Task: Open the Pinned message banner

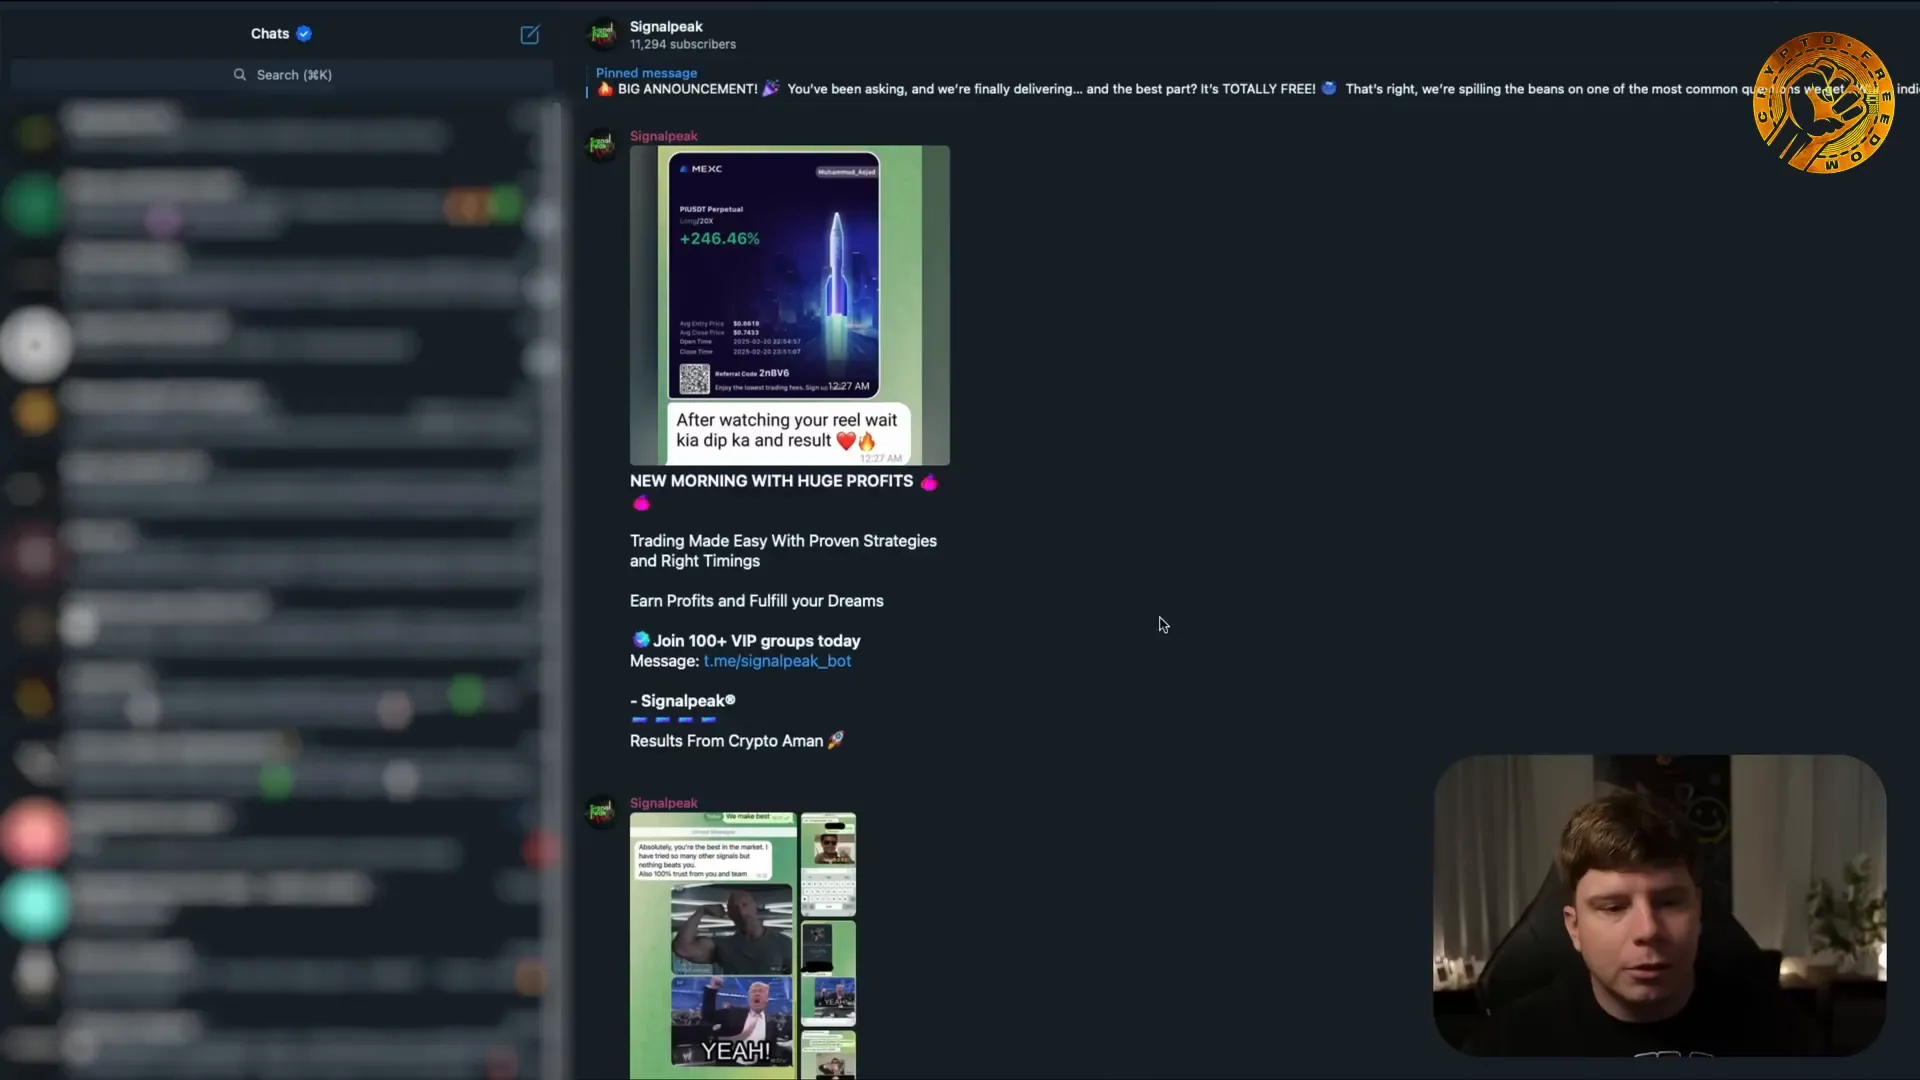Action: tap(1250, 82)
